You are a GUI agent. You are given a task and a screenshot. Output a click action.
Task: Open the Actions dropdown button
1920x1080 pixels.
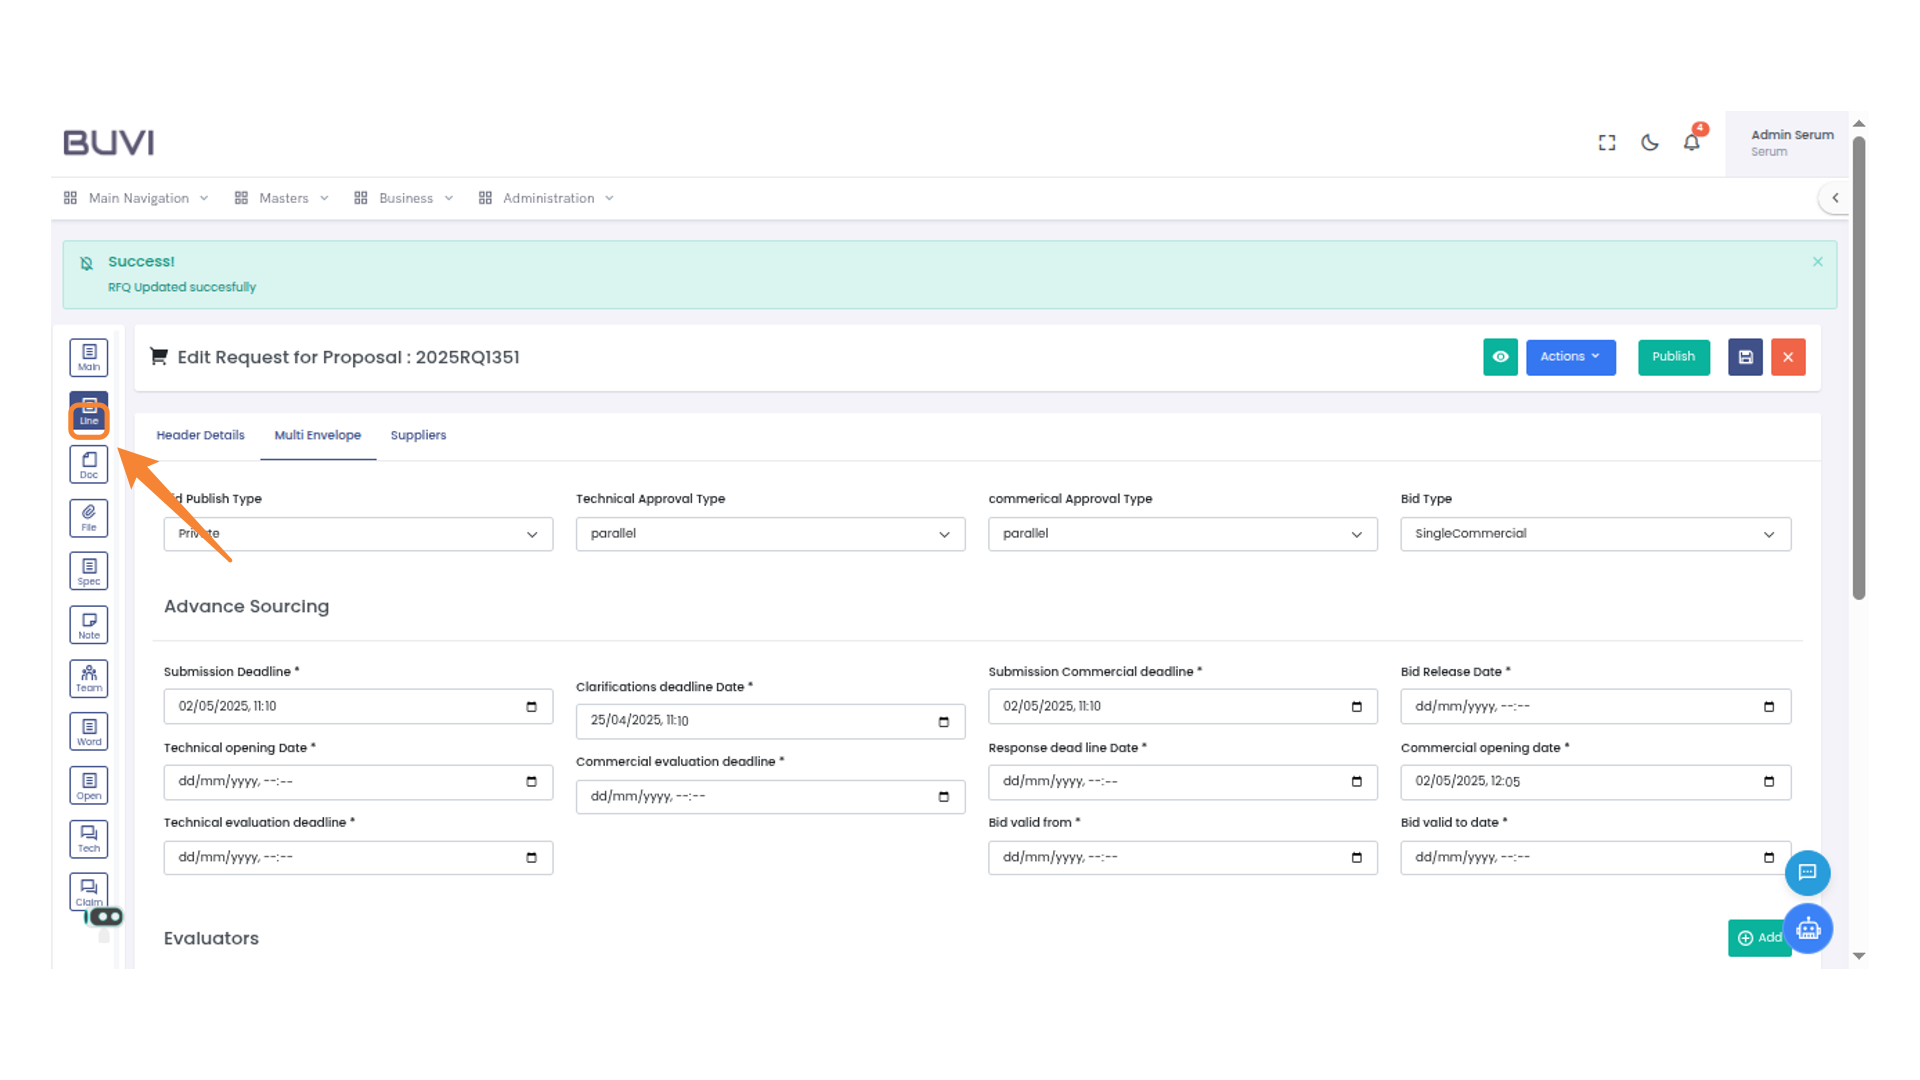[x=1570, y=357]
